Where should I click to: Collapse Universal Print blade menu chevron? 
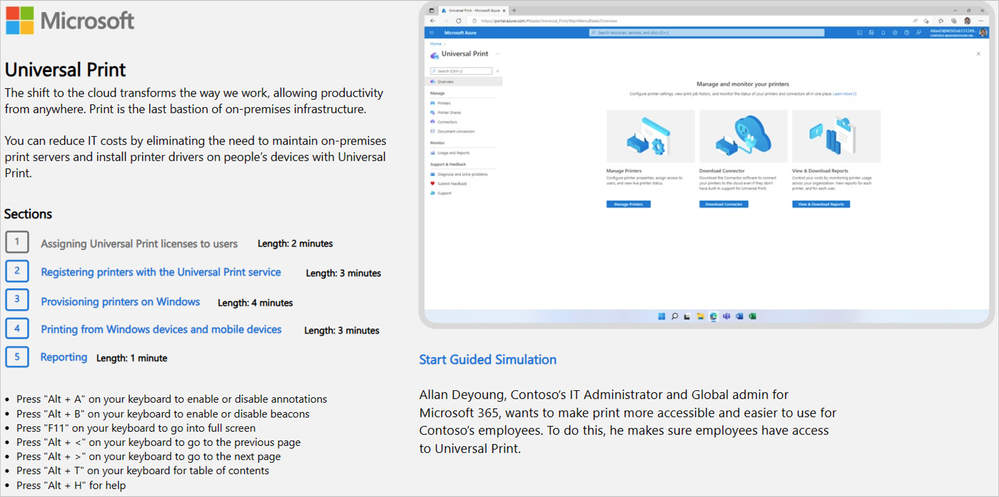498,71
